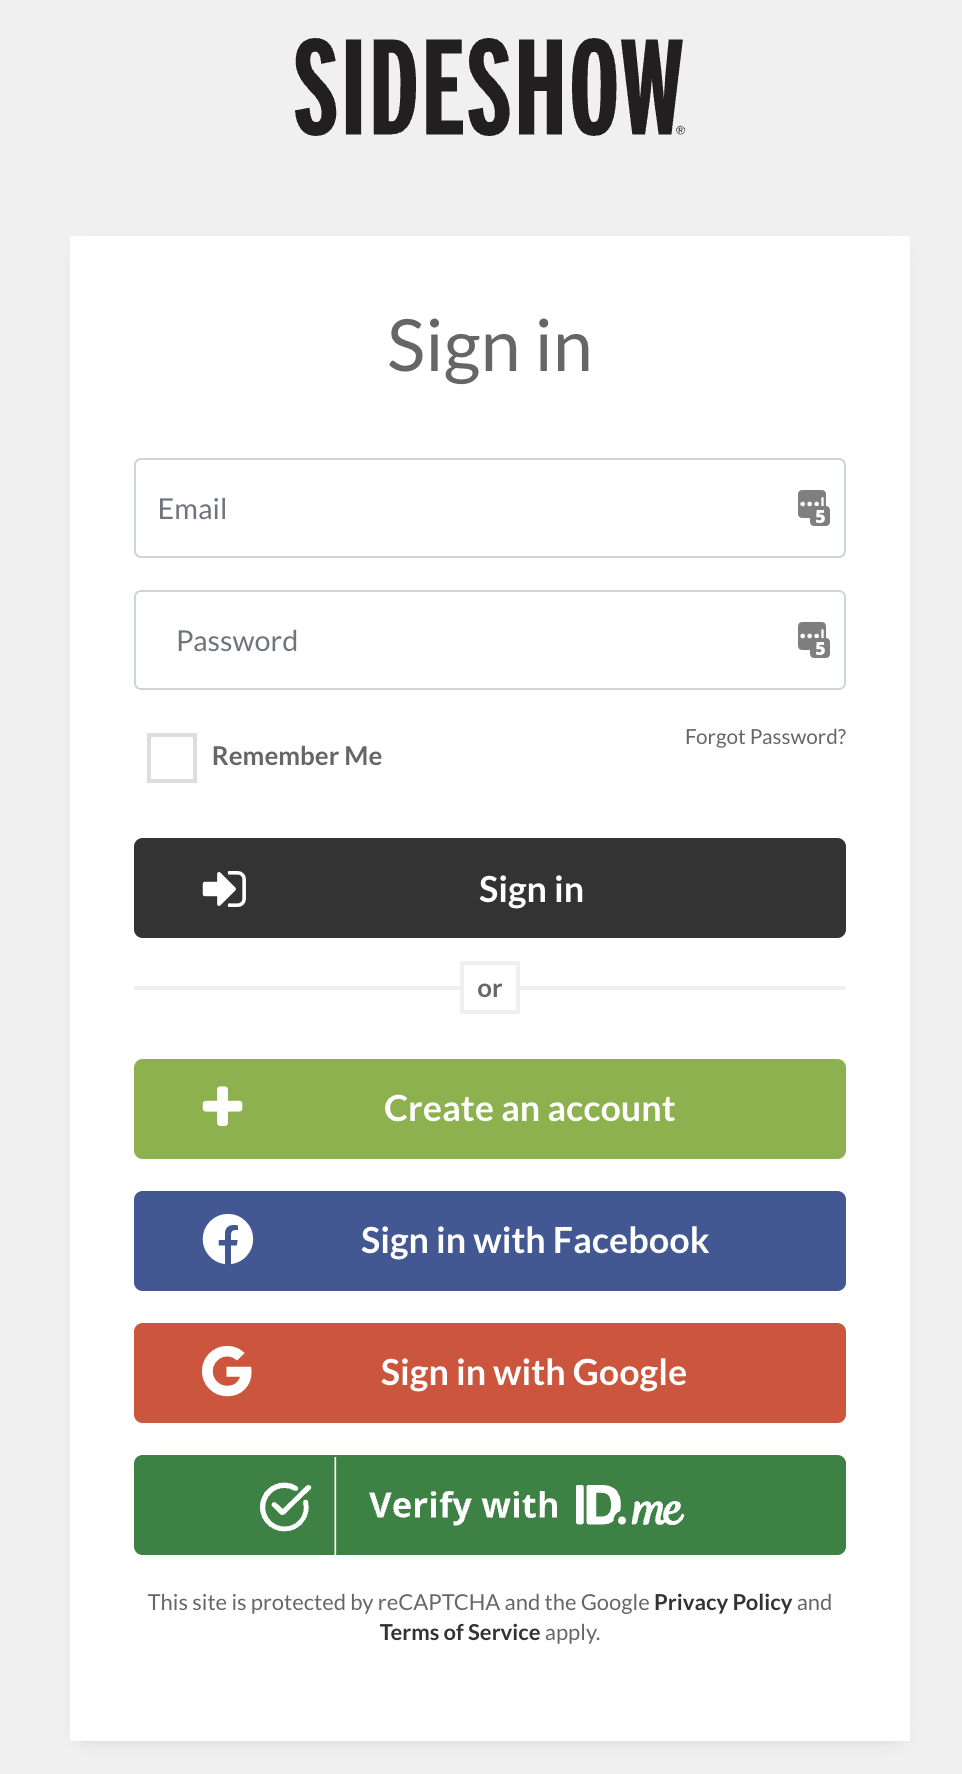Click the arrow icon on Sign in button

[224, 888]
